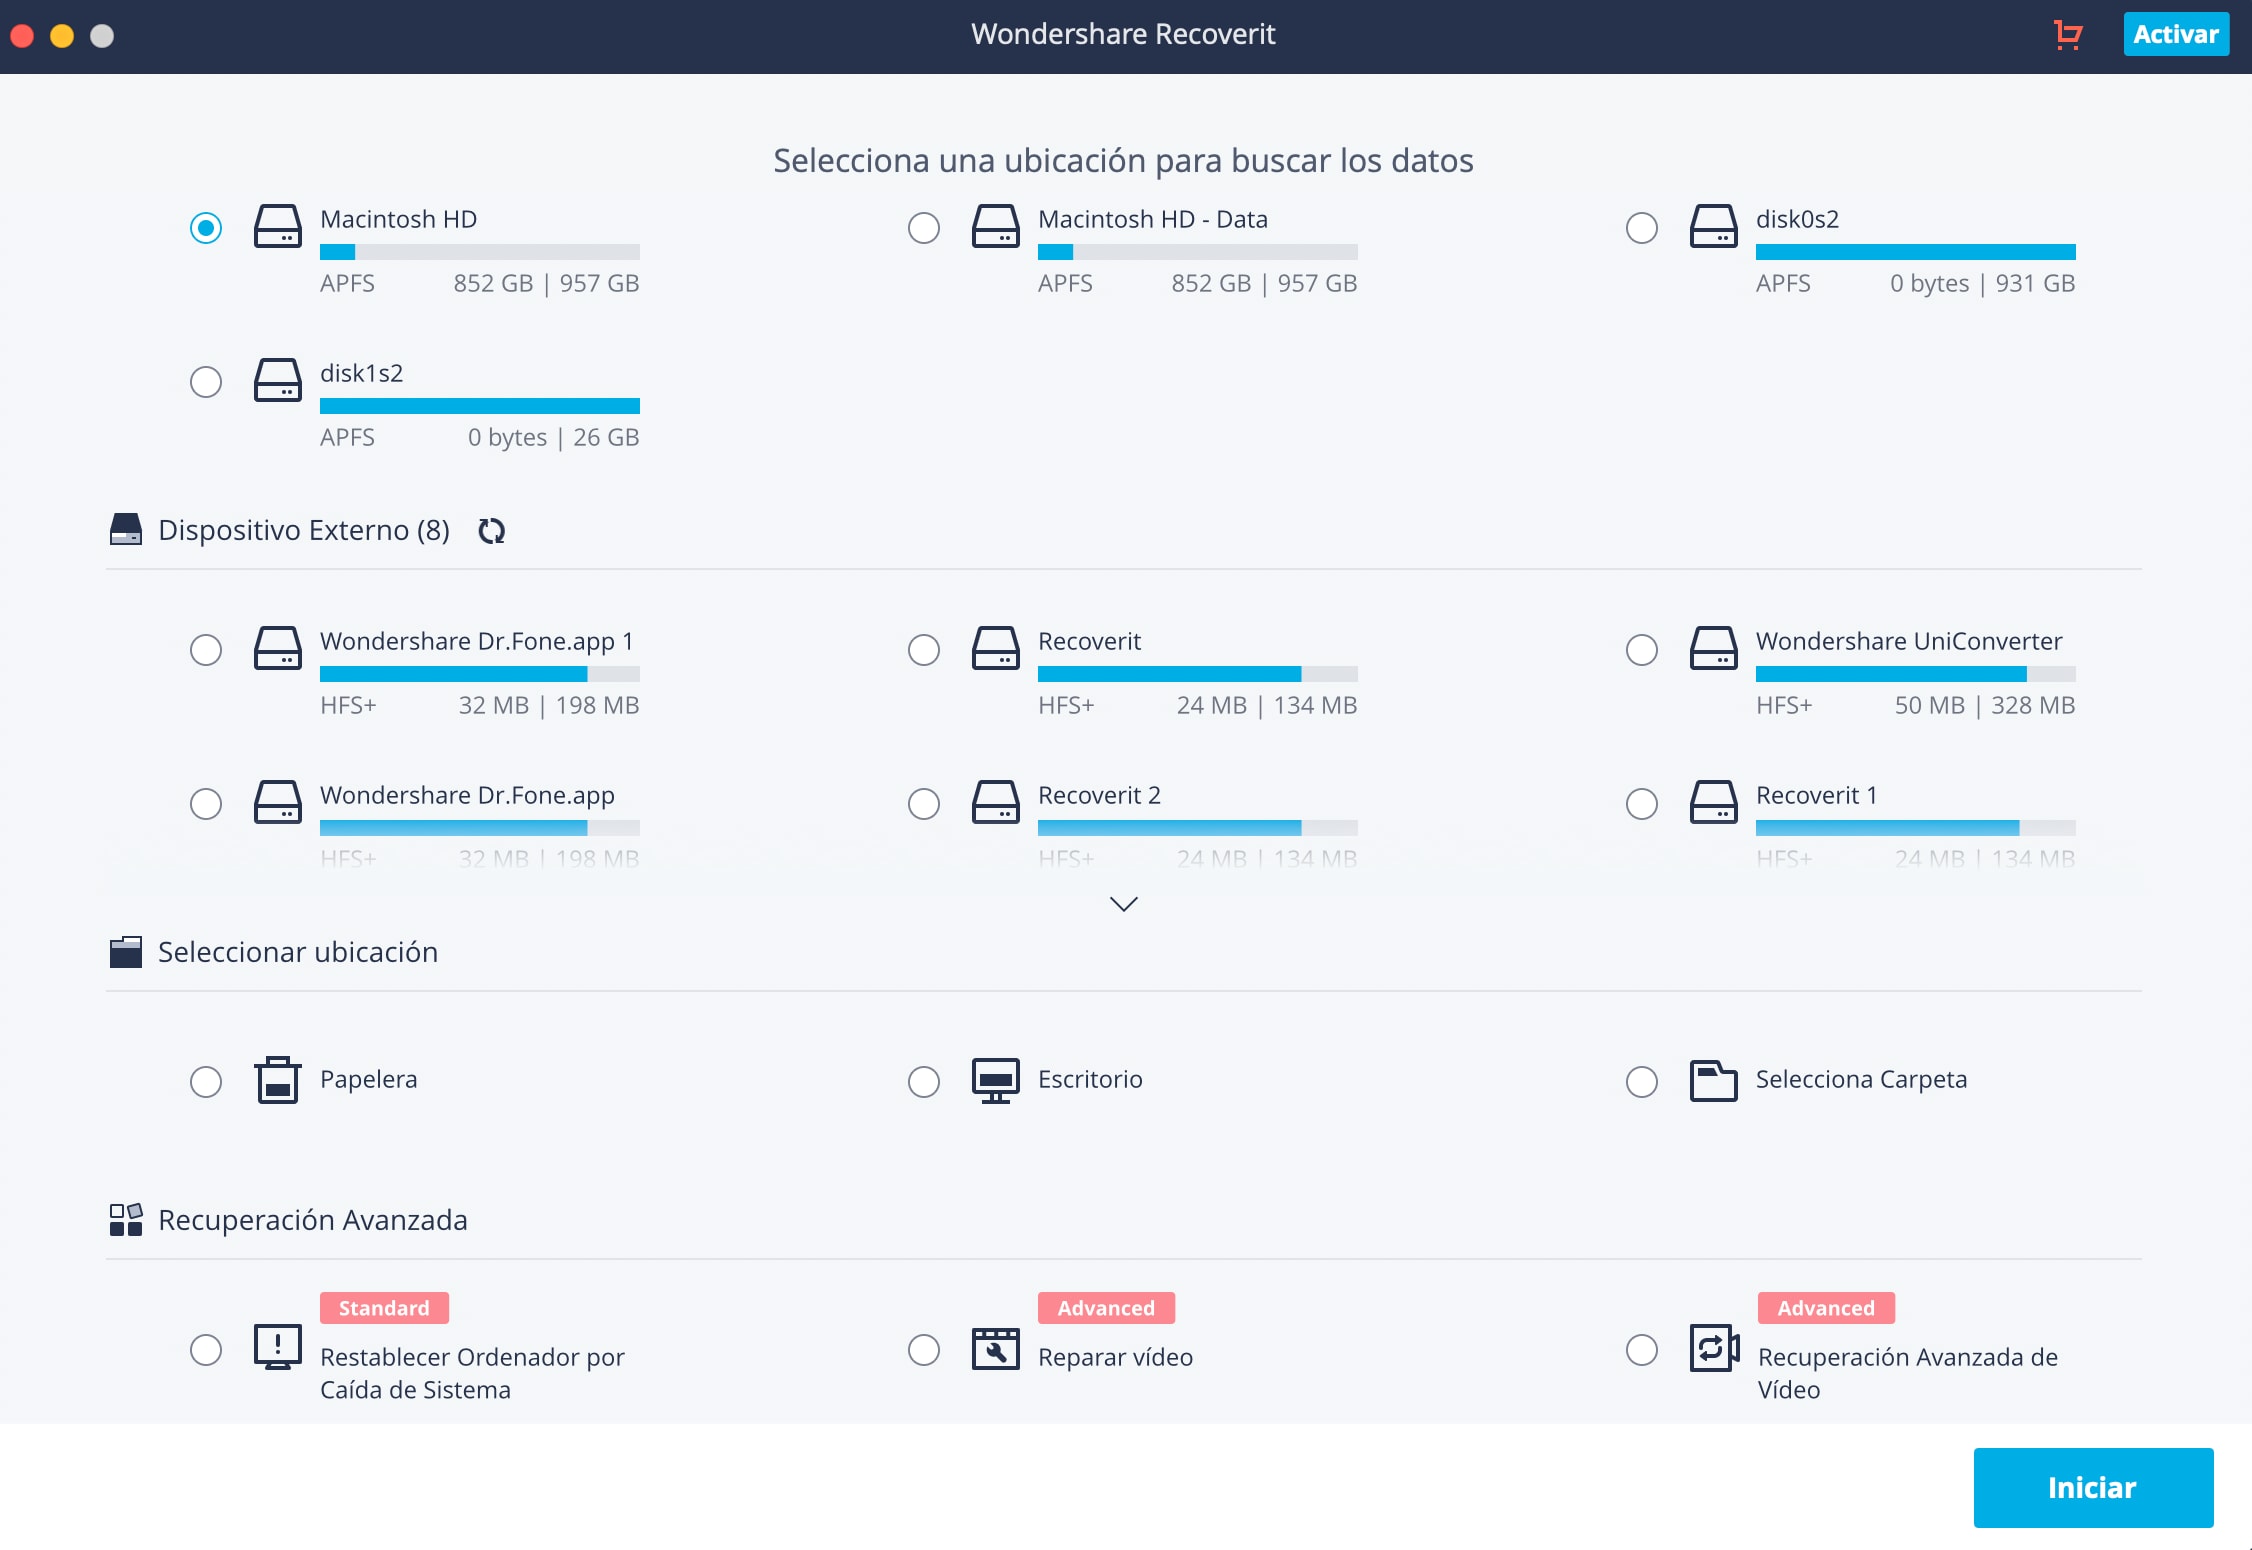This screenshot has height=1550, width=2252.
Task: Click the Macintosh HD drive icon
Action: coord(278,226)
